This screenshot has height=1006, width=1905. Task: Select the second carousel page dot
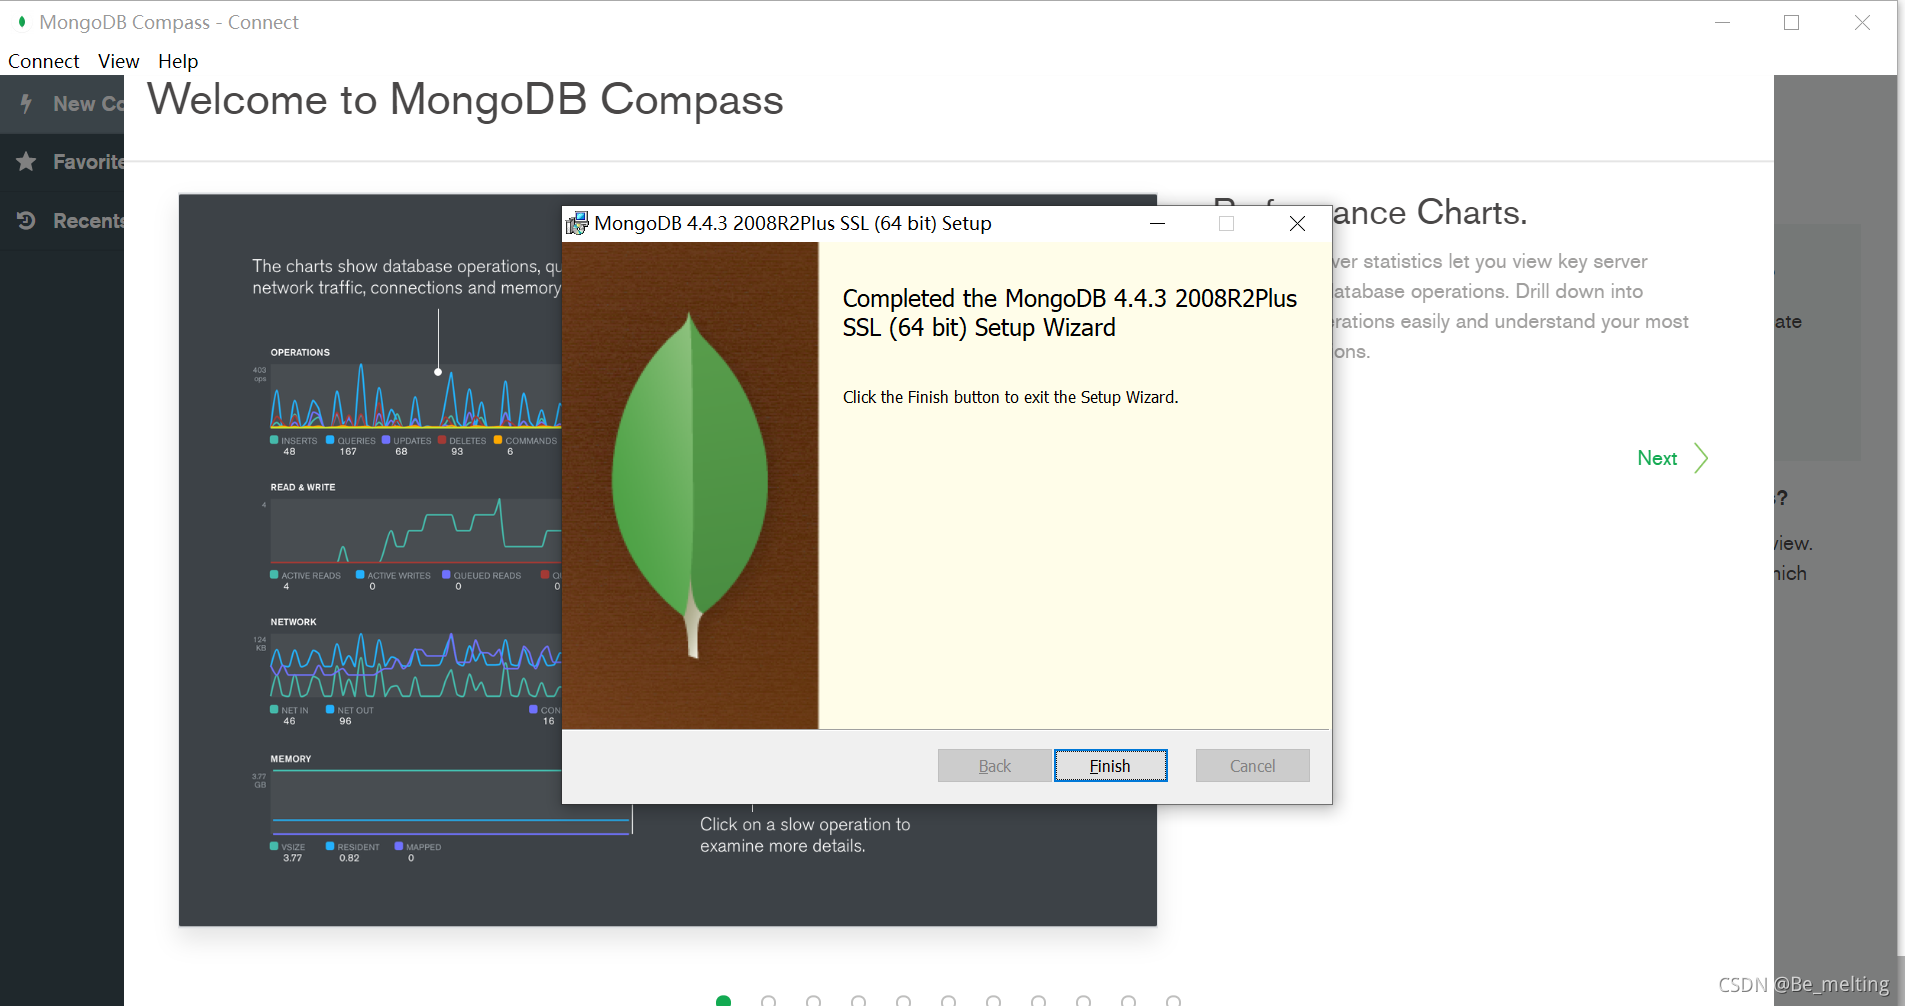coord(768,1001)
